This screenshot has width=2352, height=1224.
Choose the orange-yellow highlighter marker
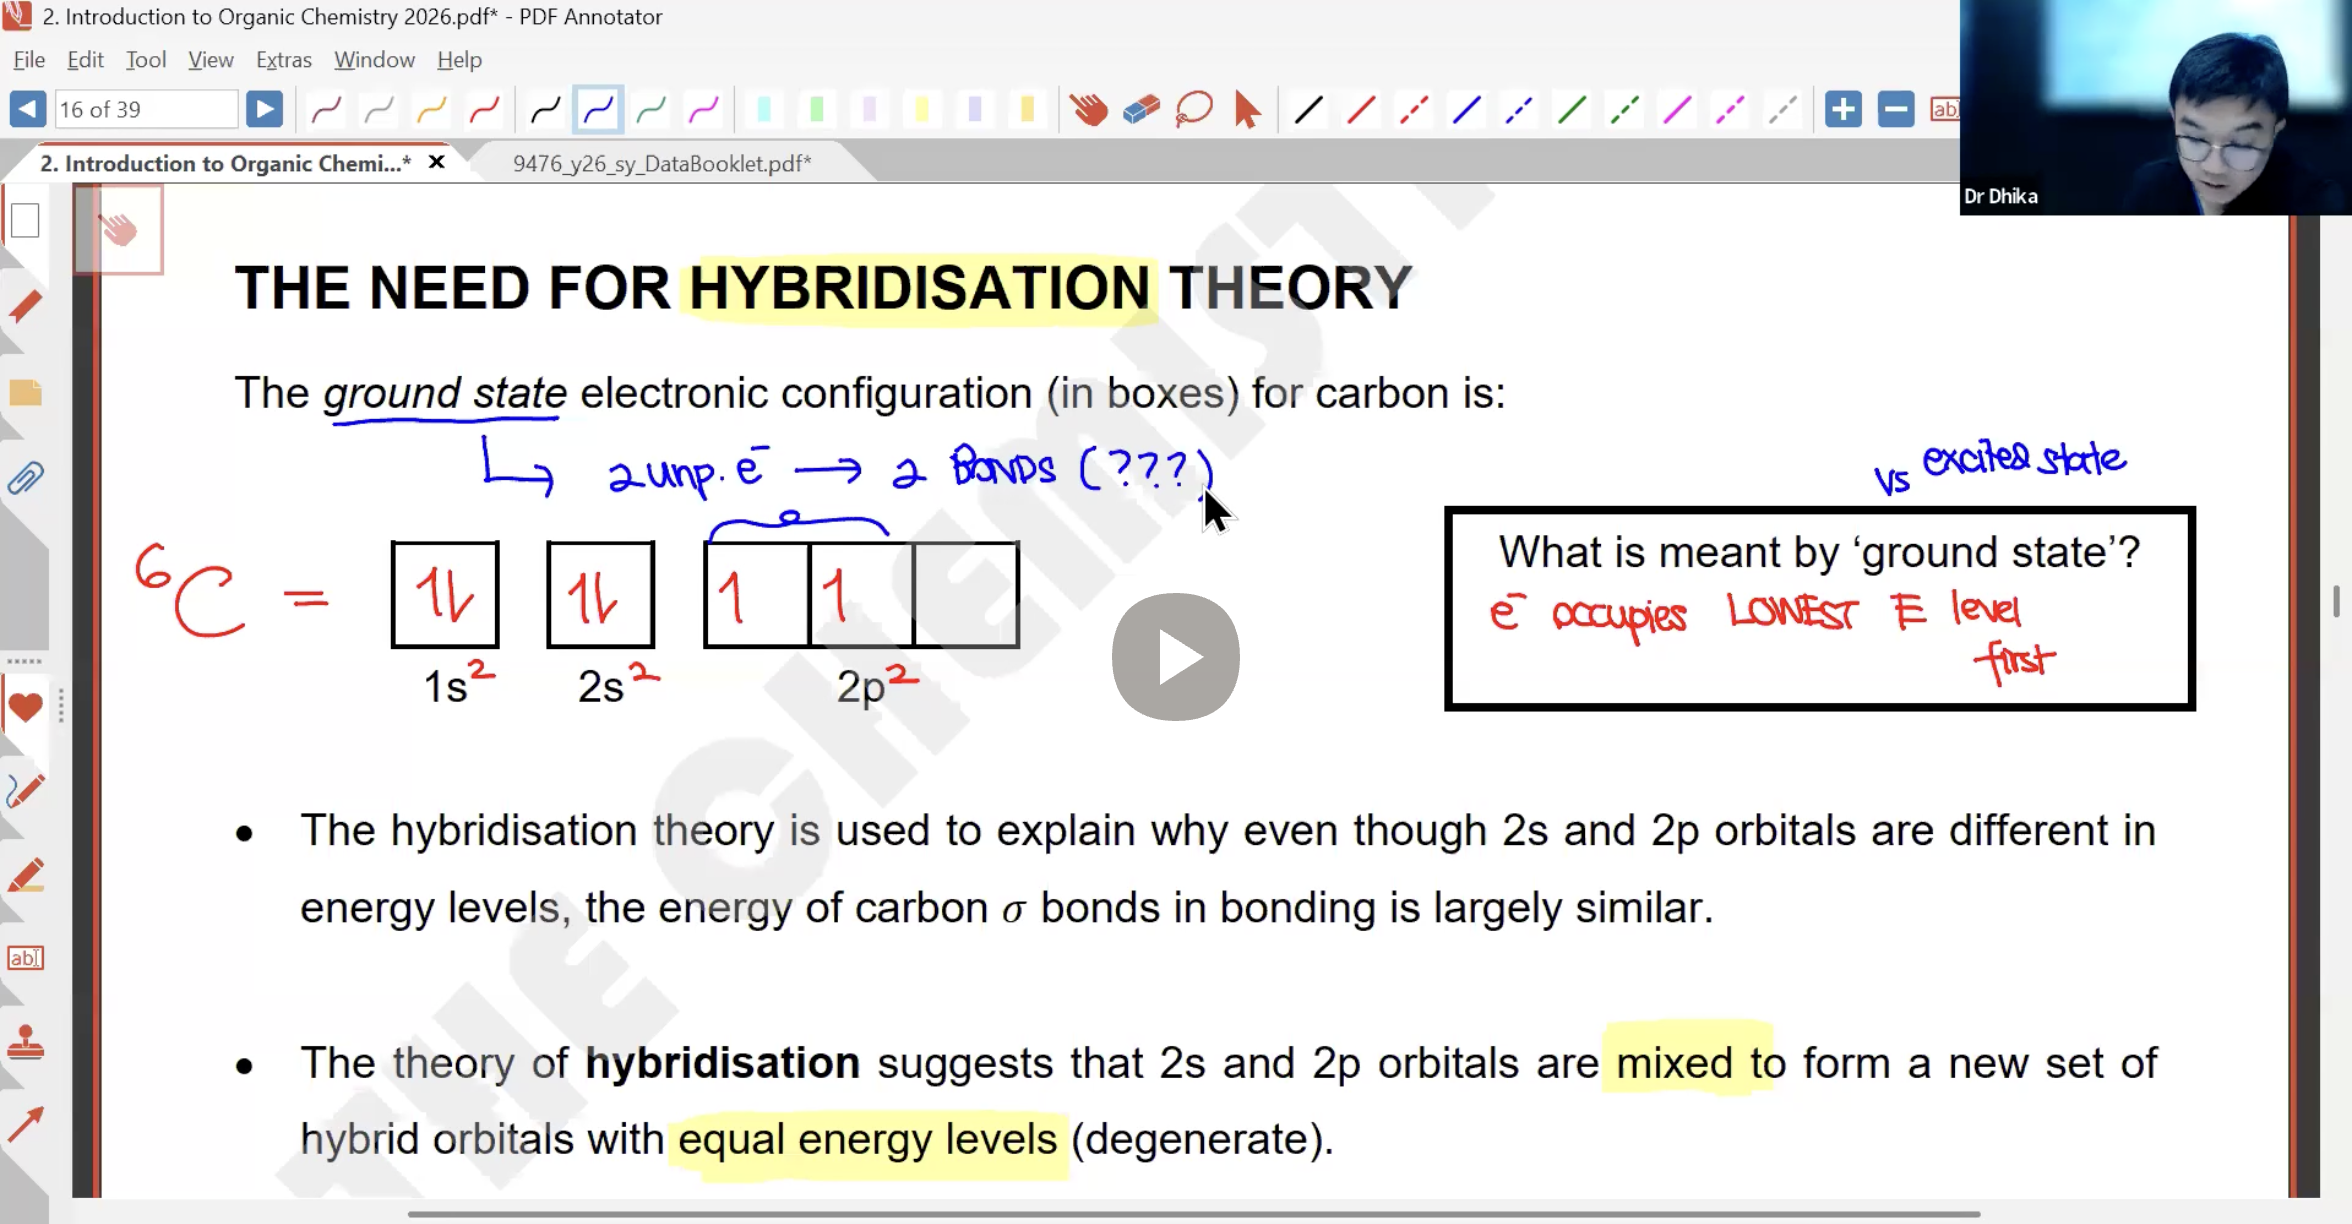pos(1027,110)
